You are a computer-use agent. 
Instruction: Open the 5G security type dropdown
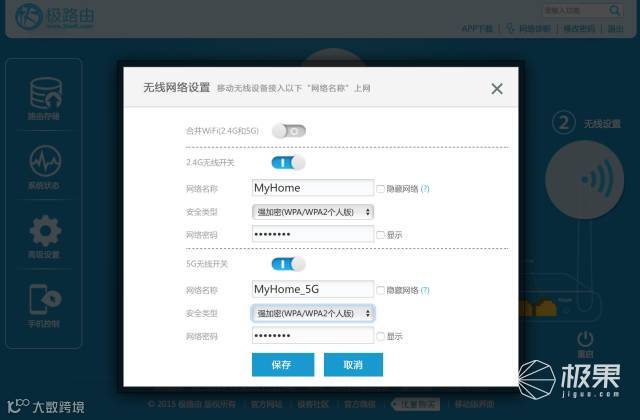coord(313,313)
